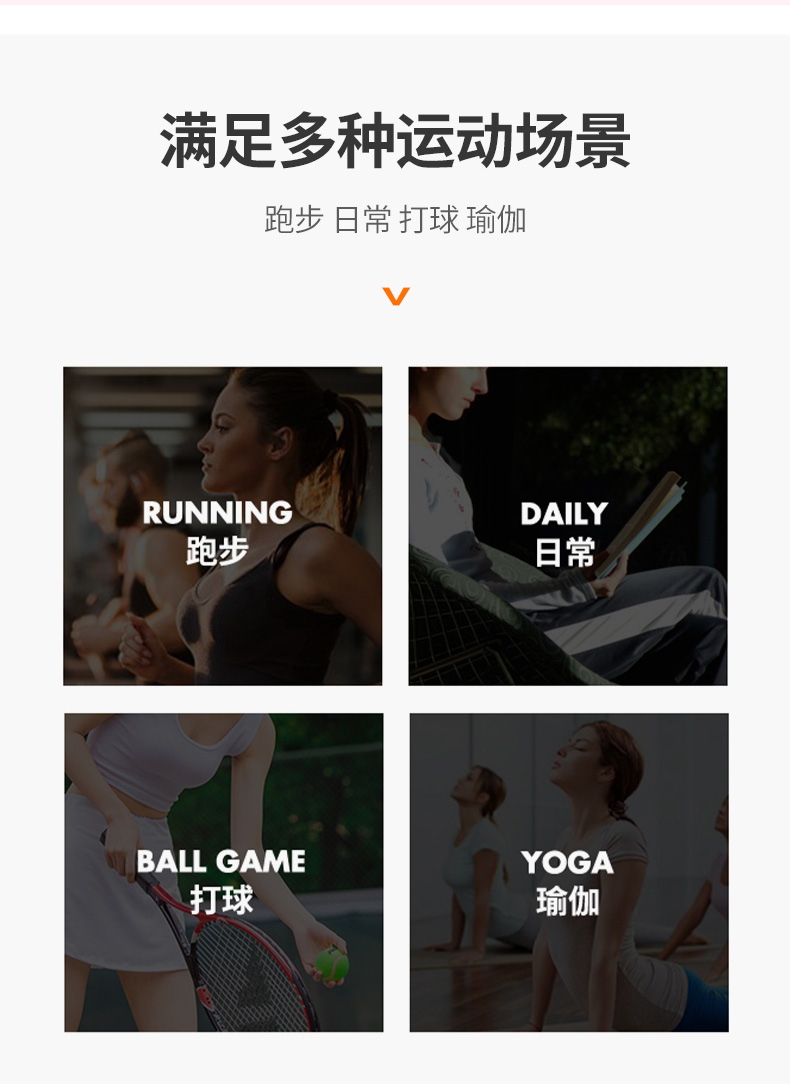
Task: Click the BALL GAME label text
Action: (x=221, y=861)
